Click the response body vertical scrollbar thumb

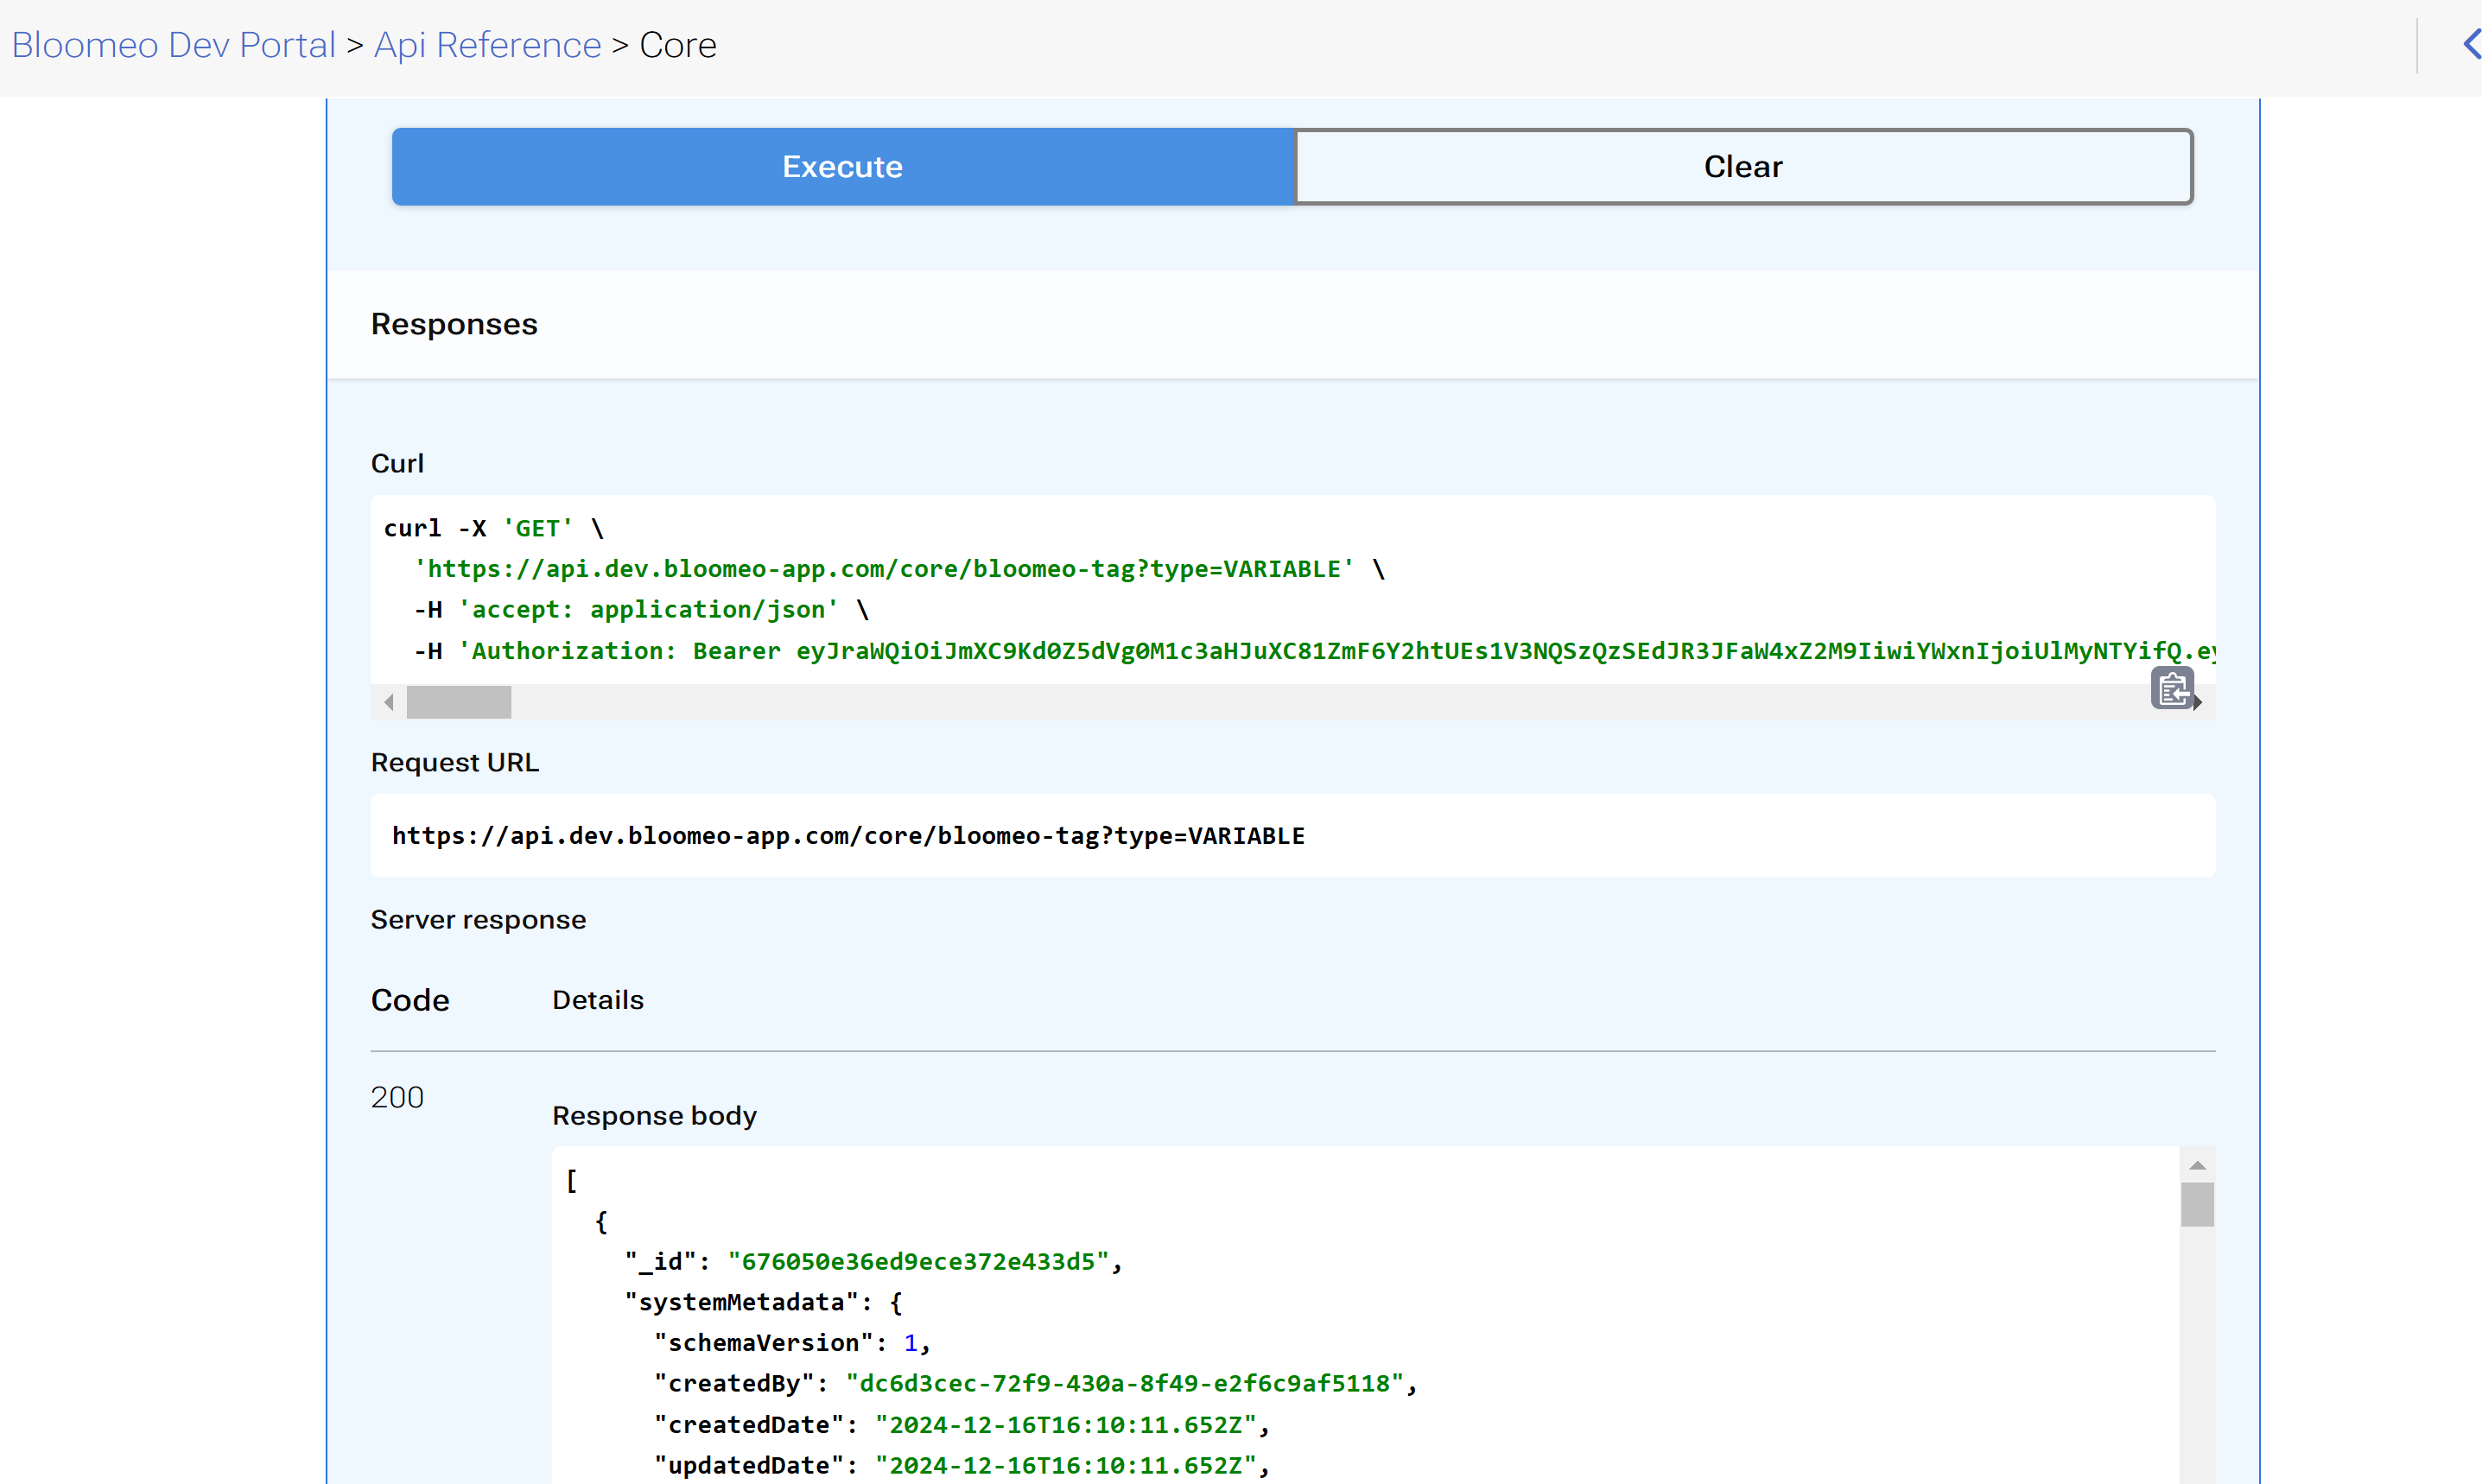click(2197, 1204)
